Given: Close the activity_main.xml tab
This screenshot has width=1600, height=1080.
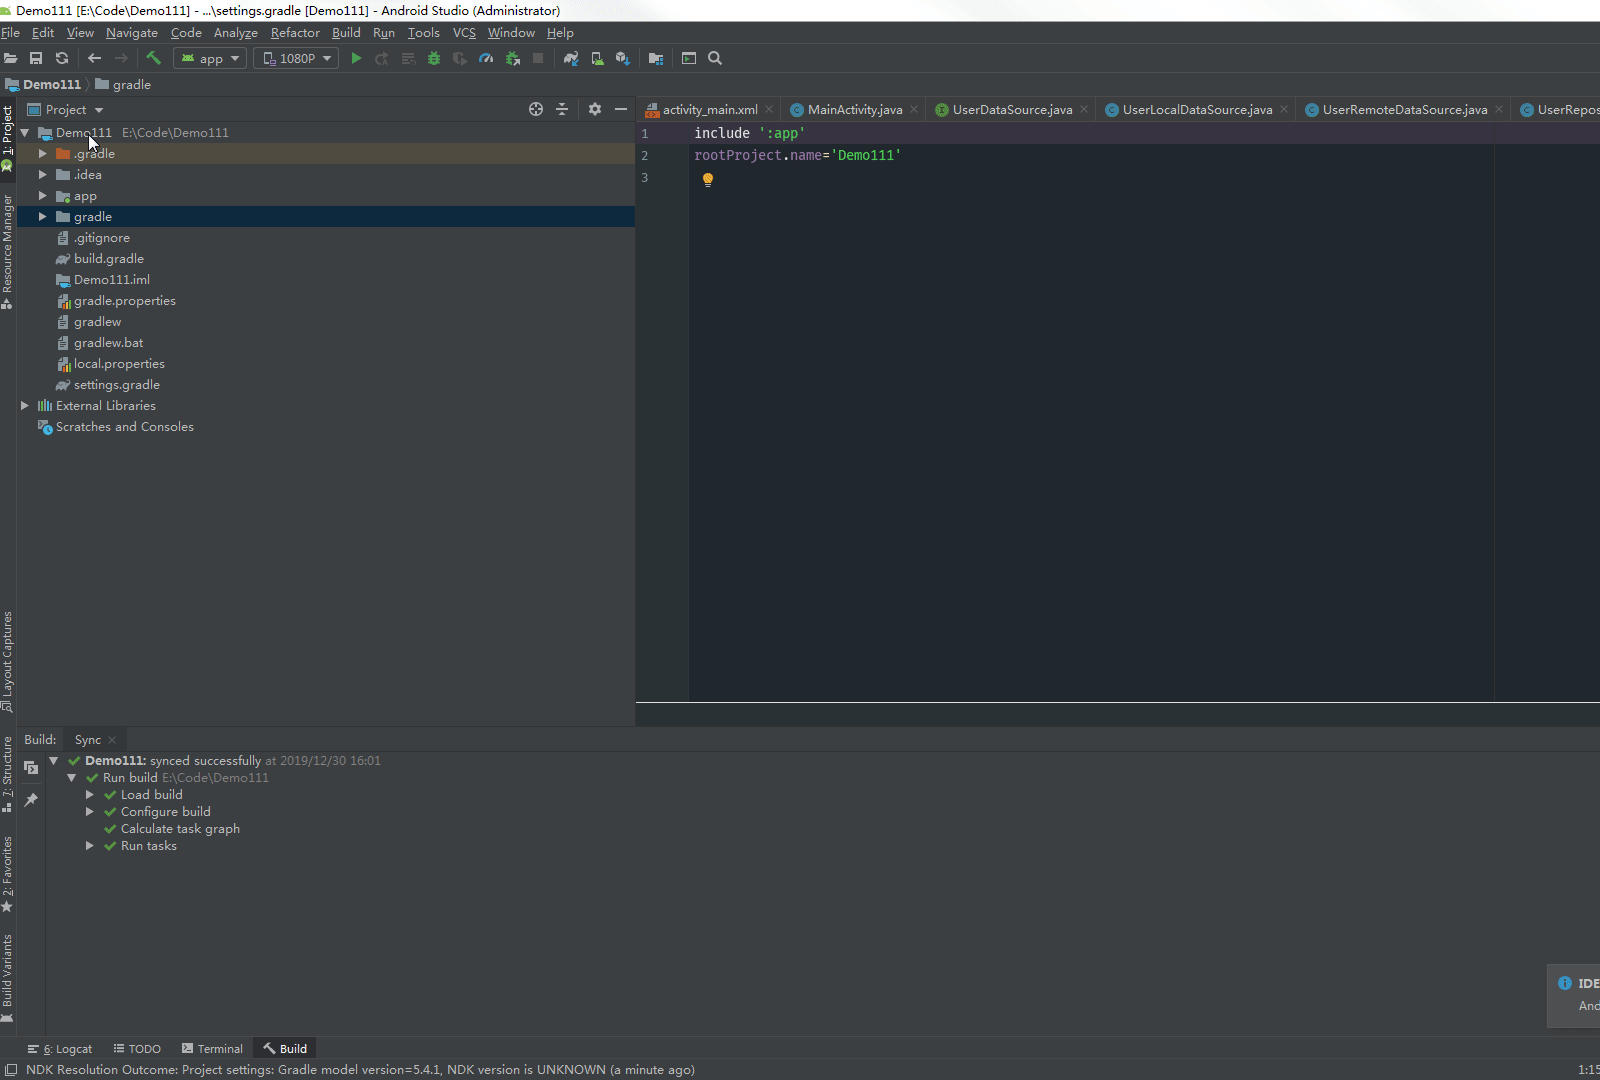Looking at the screenshot, I should point(769,110).
